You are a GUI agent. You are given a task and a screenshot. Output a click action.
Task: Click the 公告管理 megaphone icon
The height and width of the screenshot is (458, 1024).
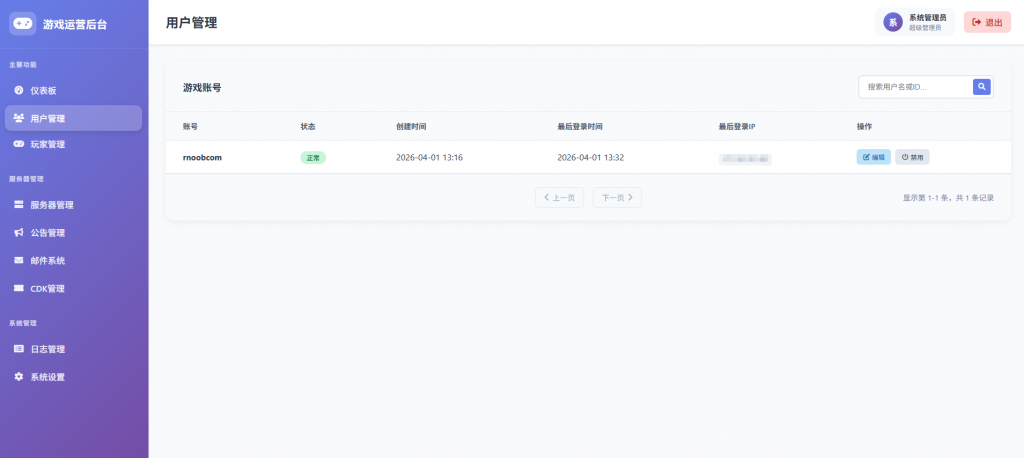click(19, 233)
